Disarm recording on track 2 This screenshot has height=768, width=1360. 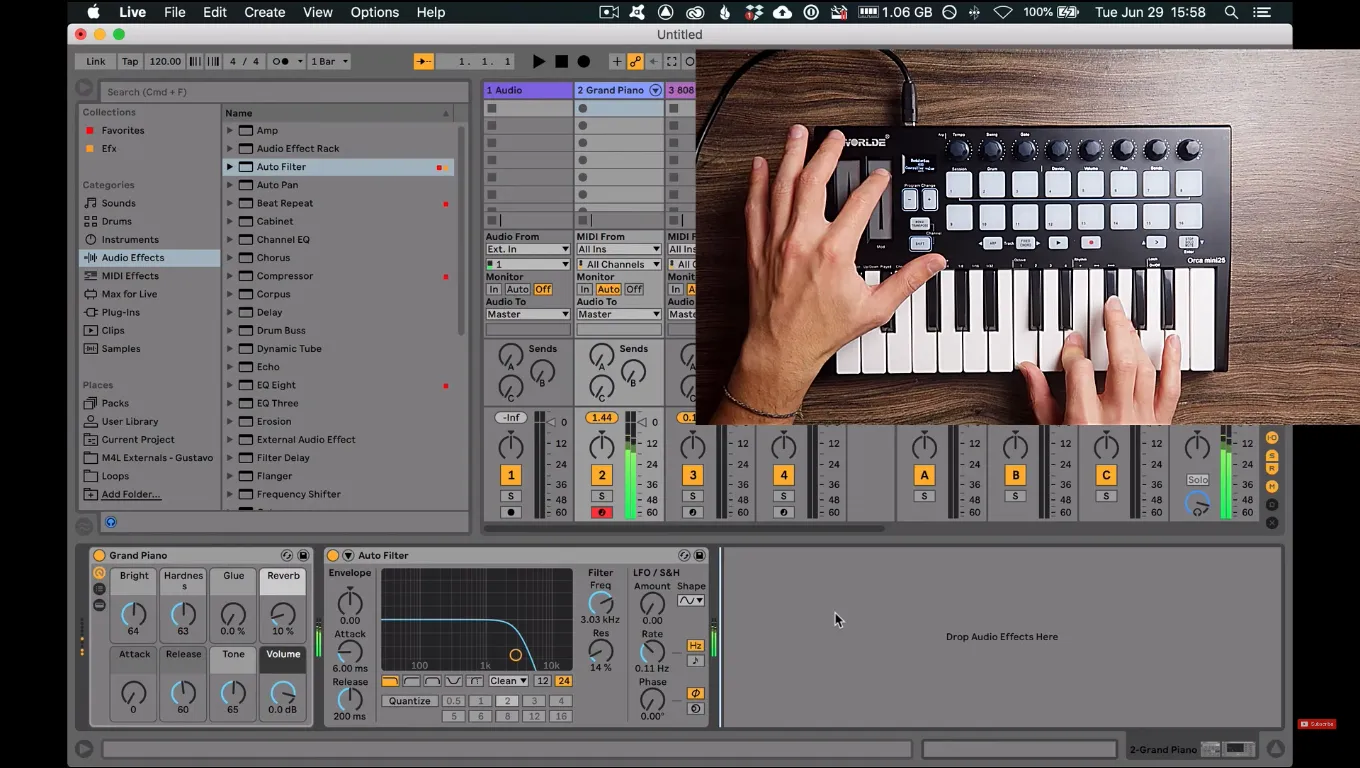click(x=602, y=512)
